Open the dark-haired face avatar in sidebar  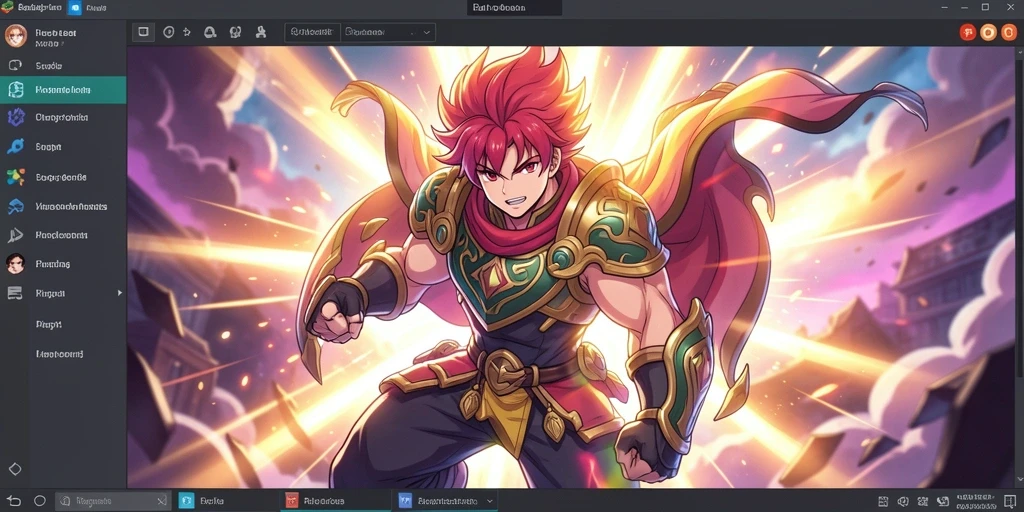pos(16,264)
